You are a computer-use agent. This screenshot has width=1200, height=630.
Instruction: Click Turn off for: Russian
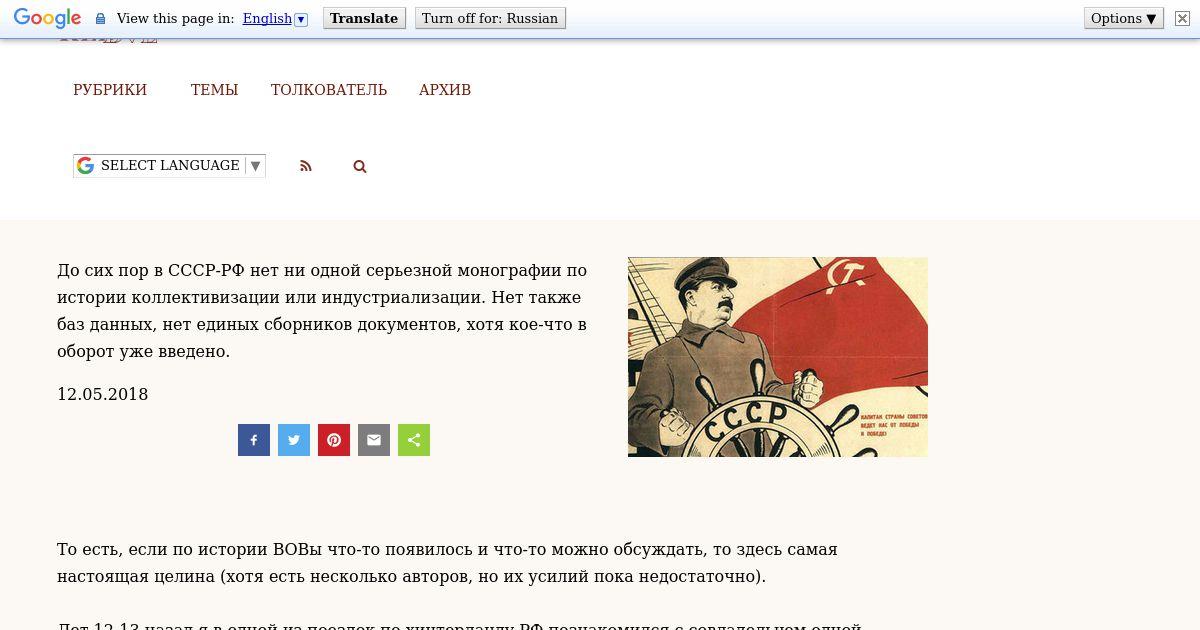point(490,18)
